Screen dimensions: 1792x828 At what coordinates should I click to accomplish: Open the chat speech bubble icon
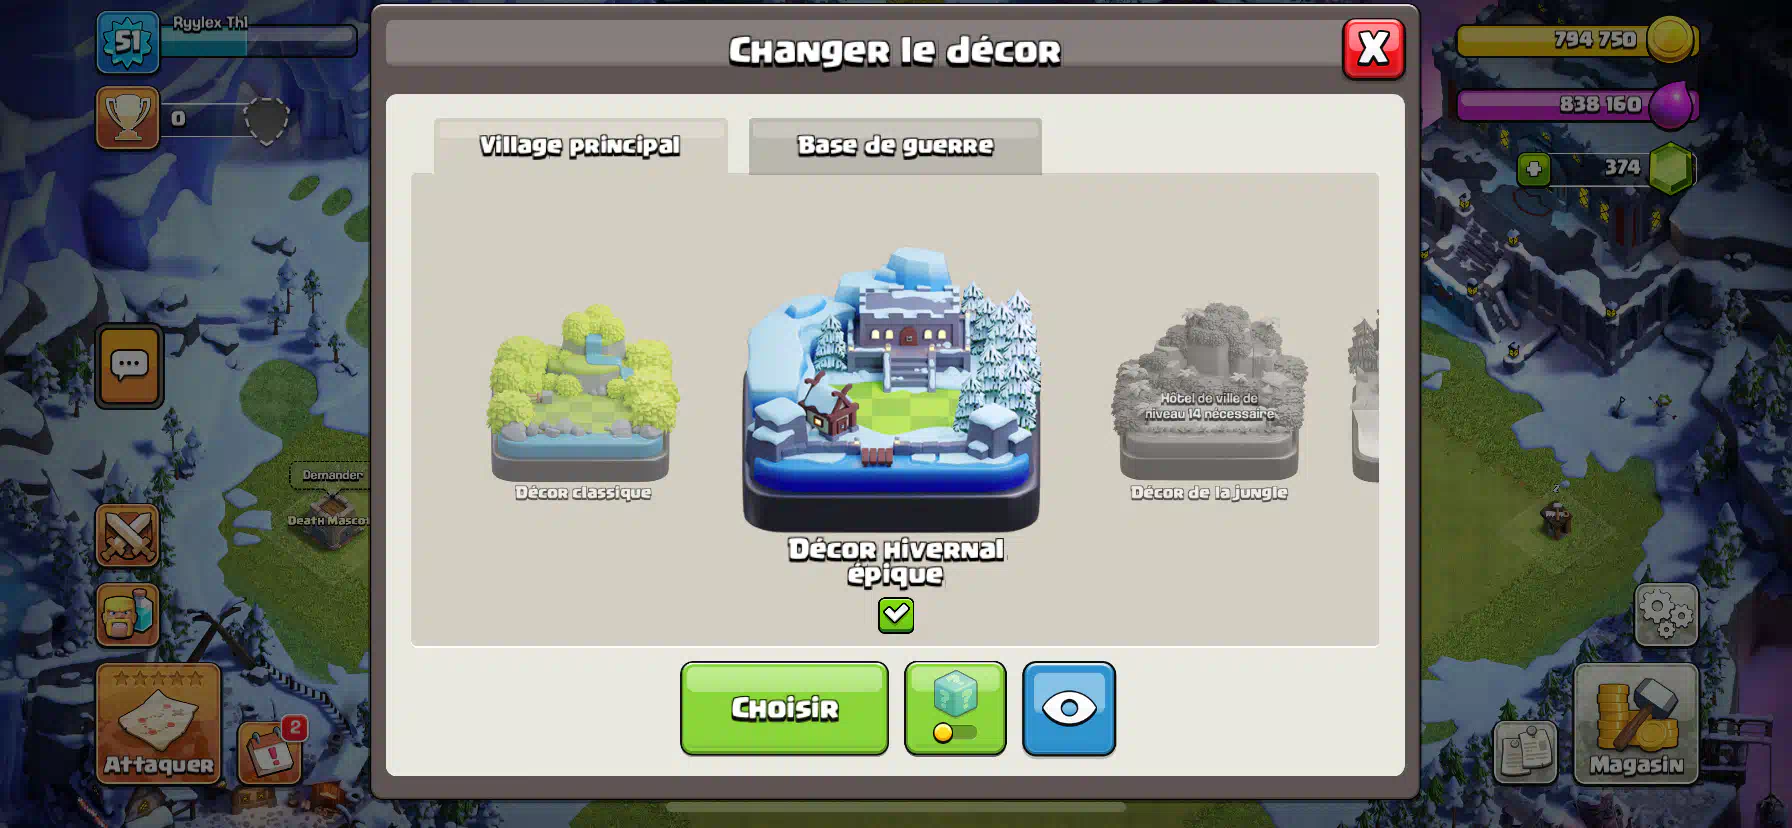[129, 366]
